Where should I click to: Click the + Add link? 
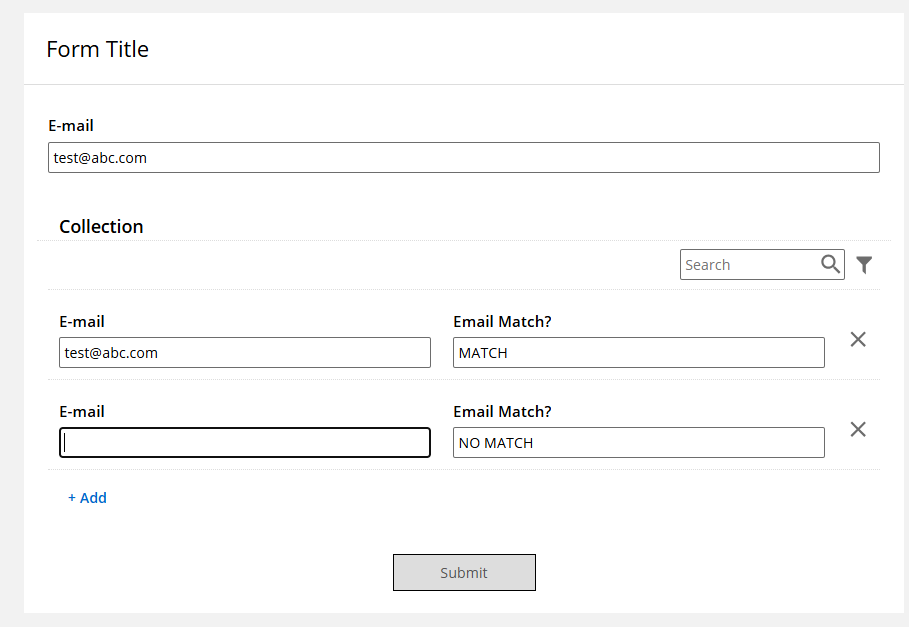[88, 498]
